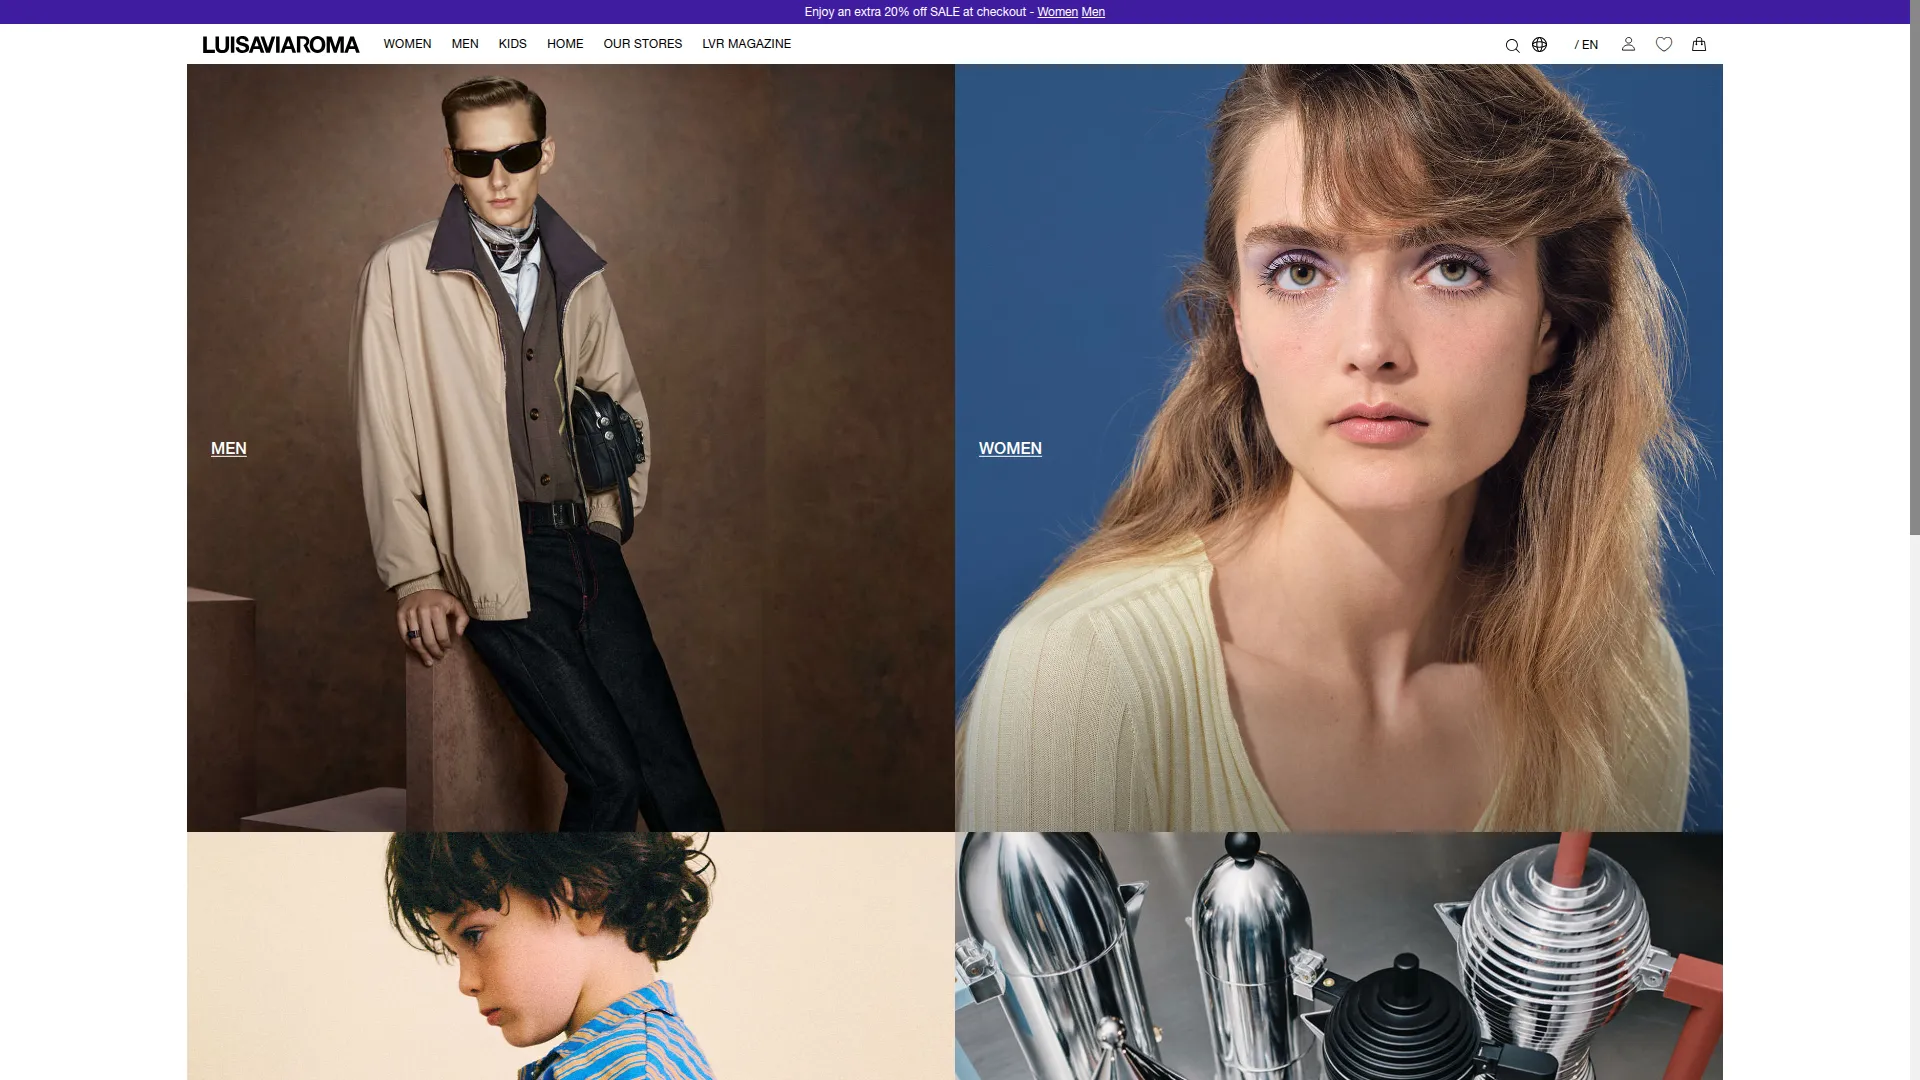This screenshot has width=1920, height=1080.
Task: Open the MEN navigation menu
Action: click(x=465, y=44)
